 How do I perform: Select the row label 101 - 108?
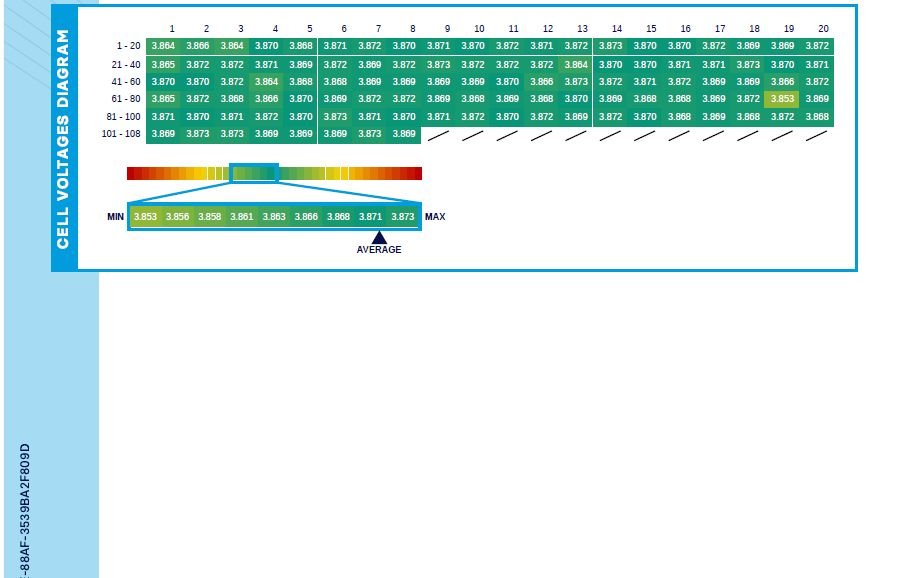121,134
